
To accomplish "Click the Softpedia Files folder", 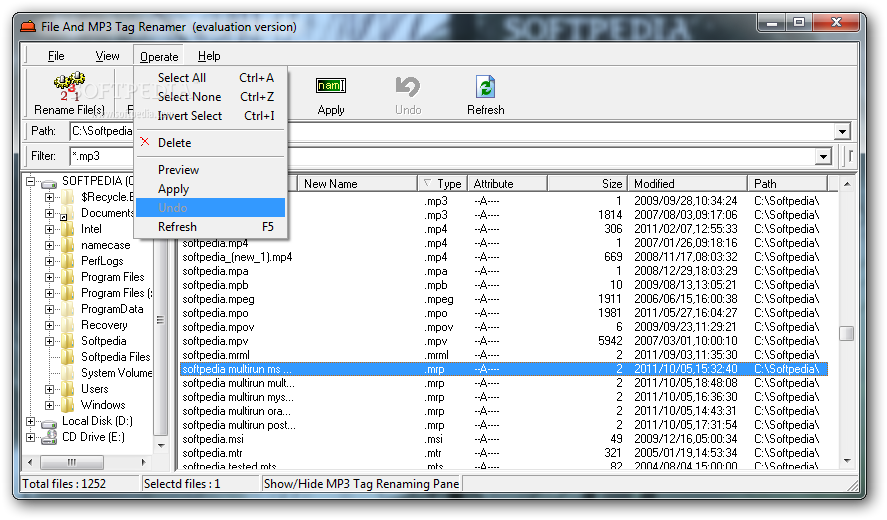I will pyautogui.click(x=115, y=357).
